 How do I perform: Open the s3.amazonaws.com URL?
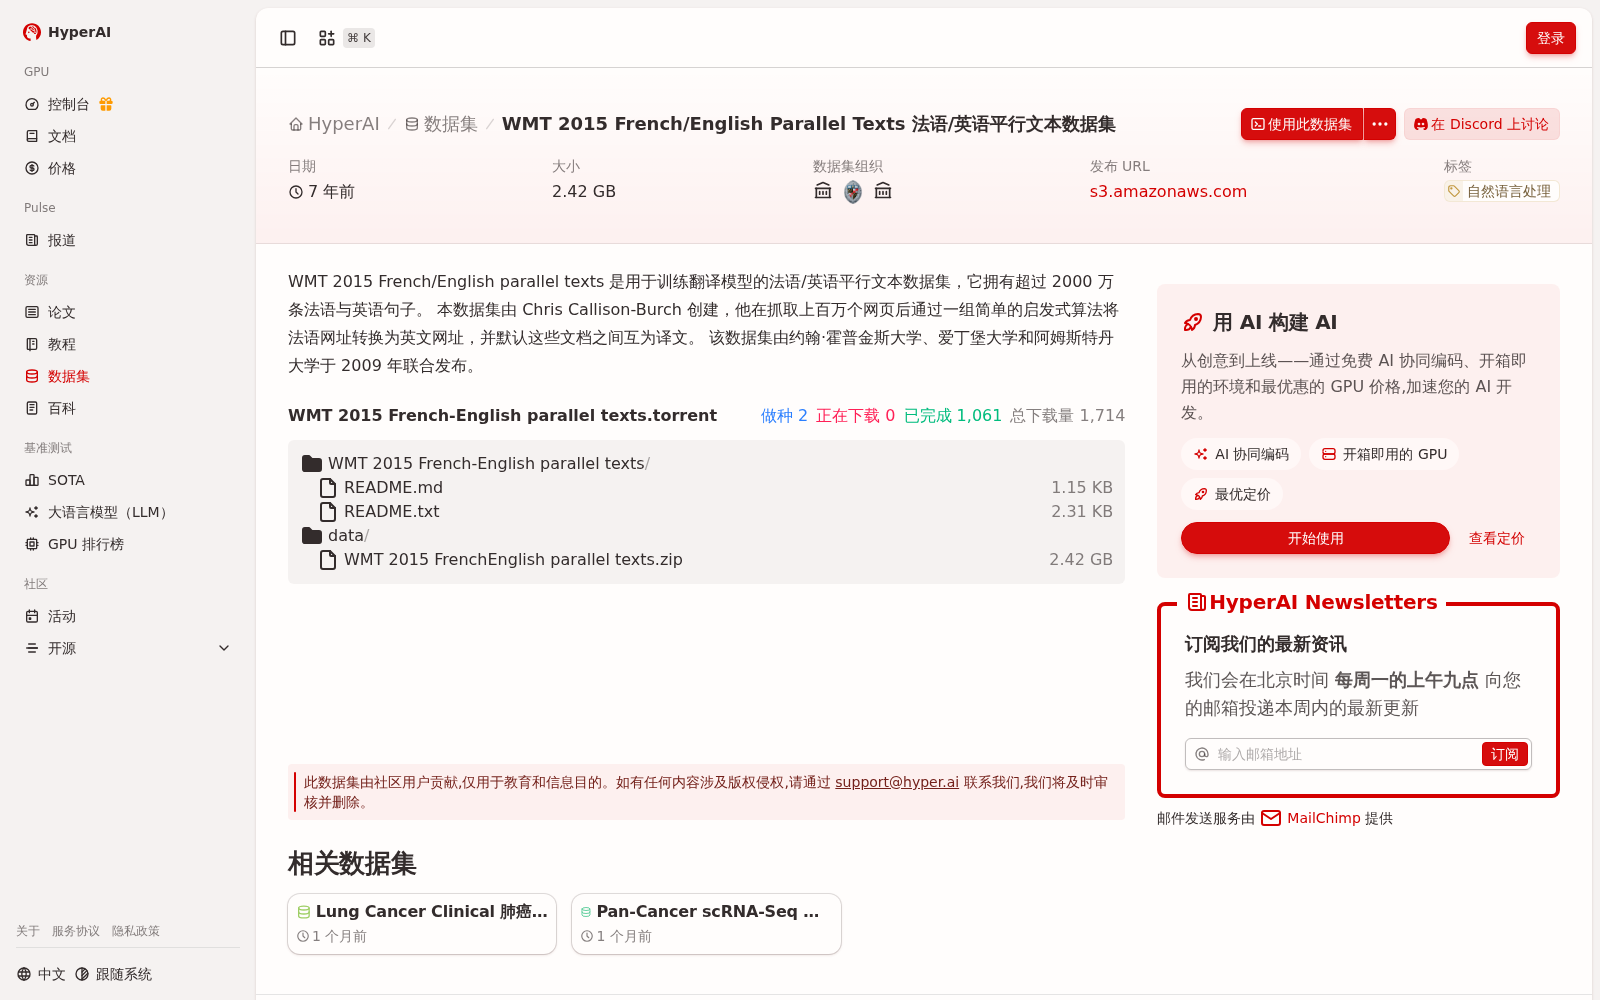click(1168, 191)
